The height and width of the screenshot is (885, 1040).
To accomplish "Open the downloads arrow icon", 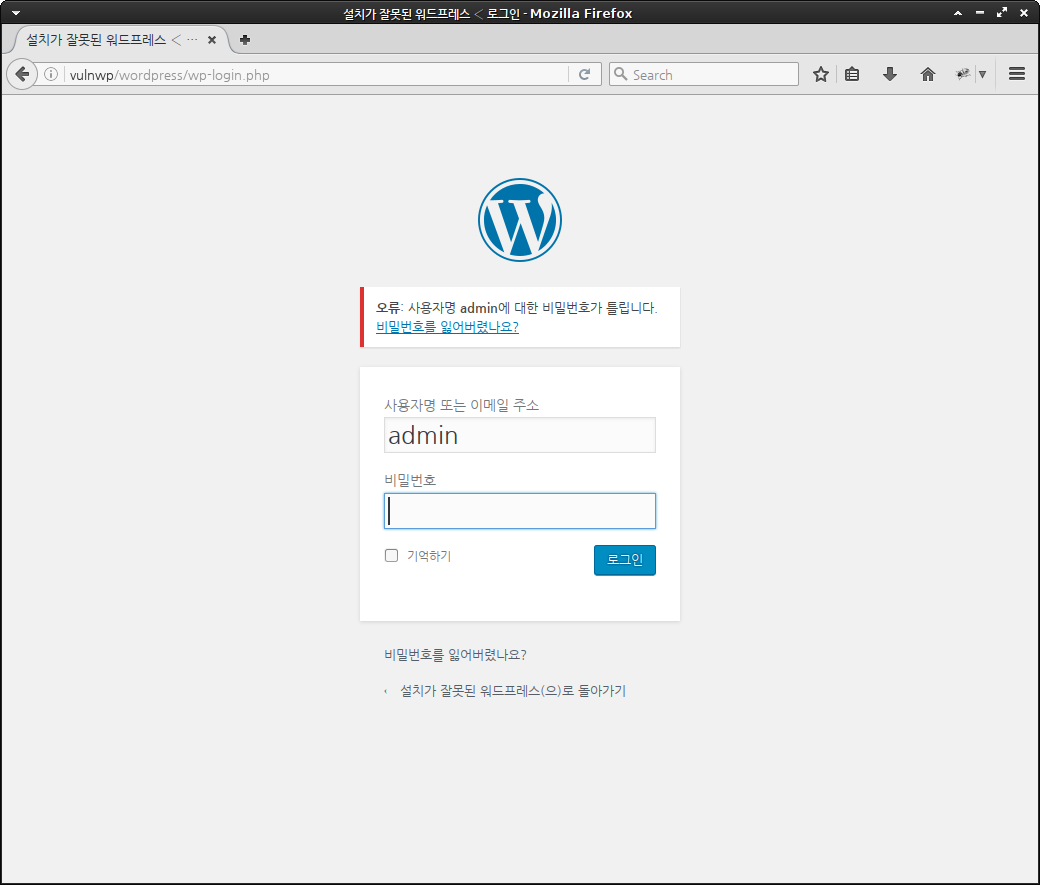I will pos(890,74).
